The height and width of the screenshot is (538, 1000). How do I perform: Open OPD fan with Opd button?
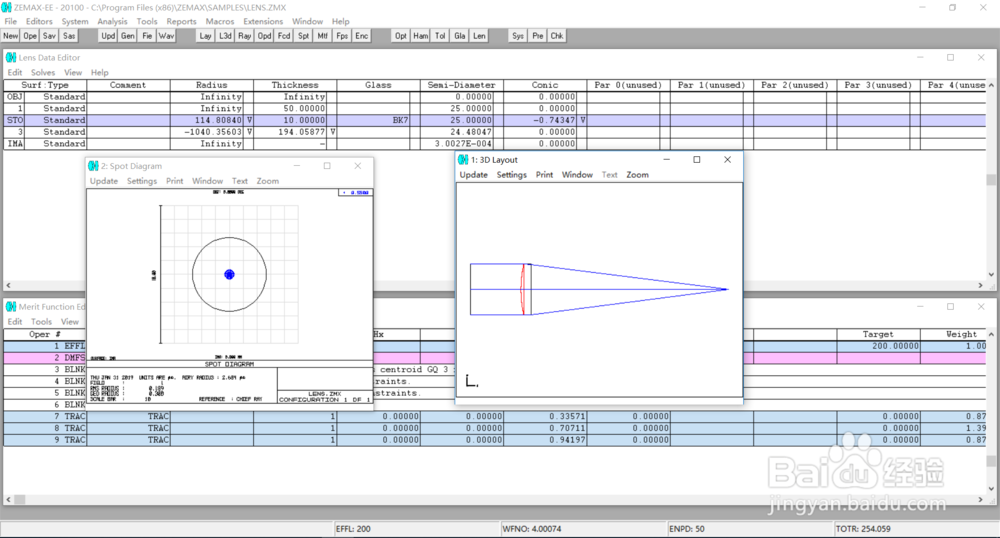[264, 36]
